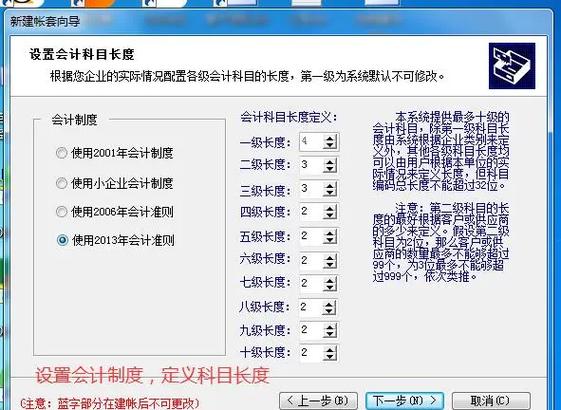Raise the 四级长度 spinner up arrow
This screenshot has height=410, width=561.
coord(330,209)
